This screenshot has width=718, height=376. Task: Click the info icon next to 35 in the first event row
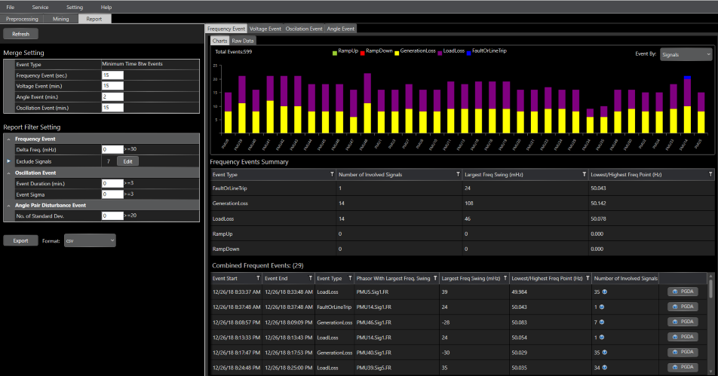point(604,292)
